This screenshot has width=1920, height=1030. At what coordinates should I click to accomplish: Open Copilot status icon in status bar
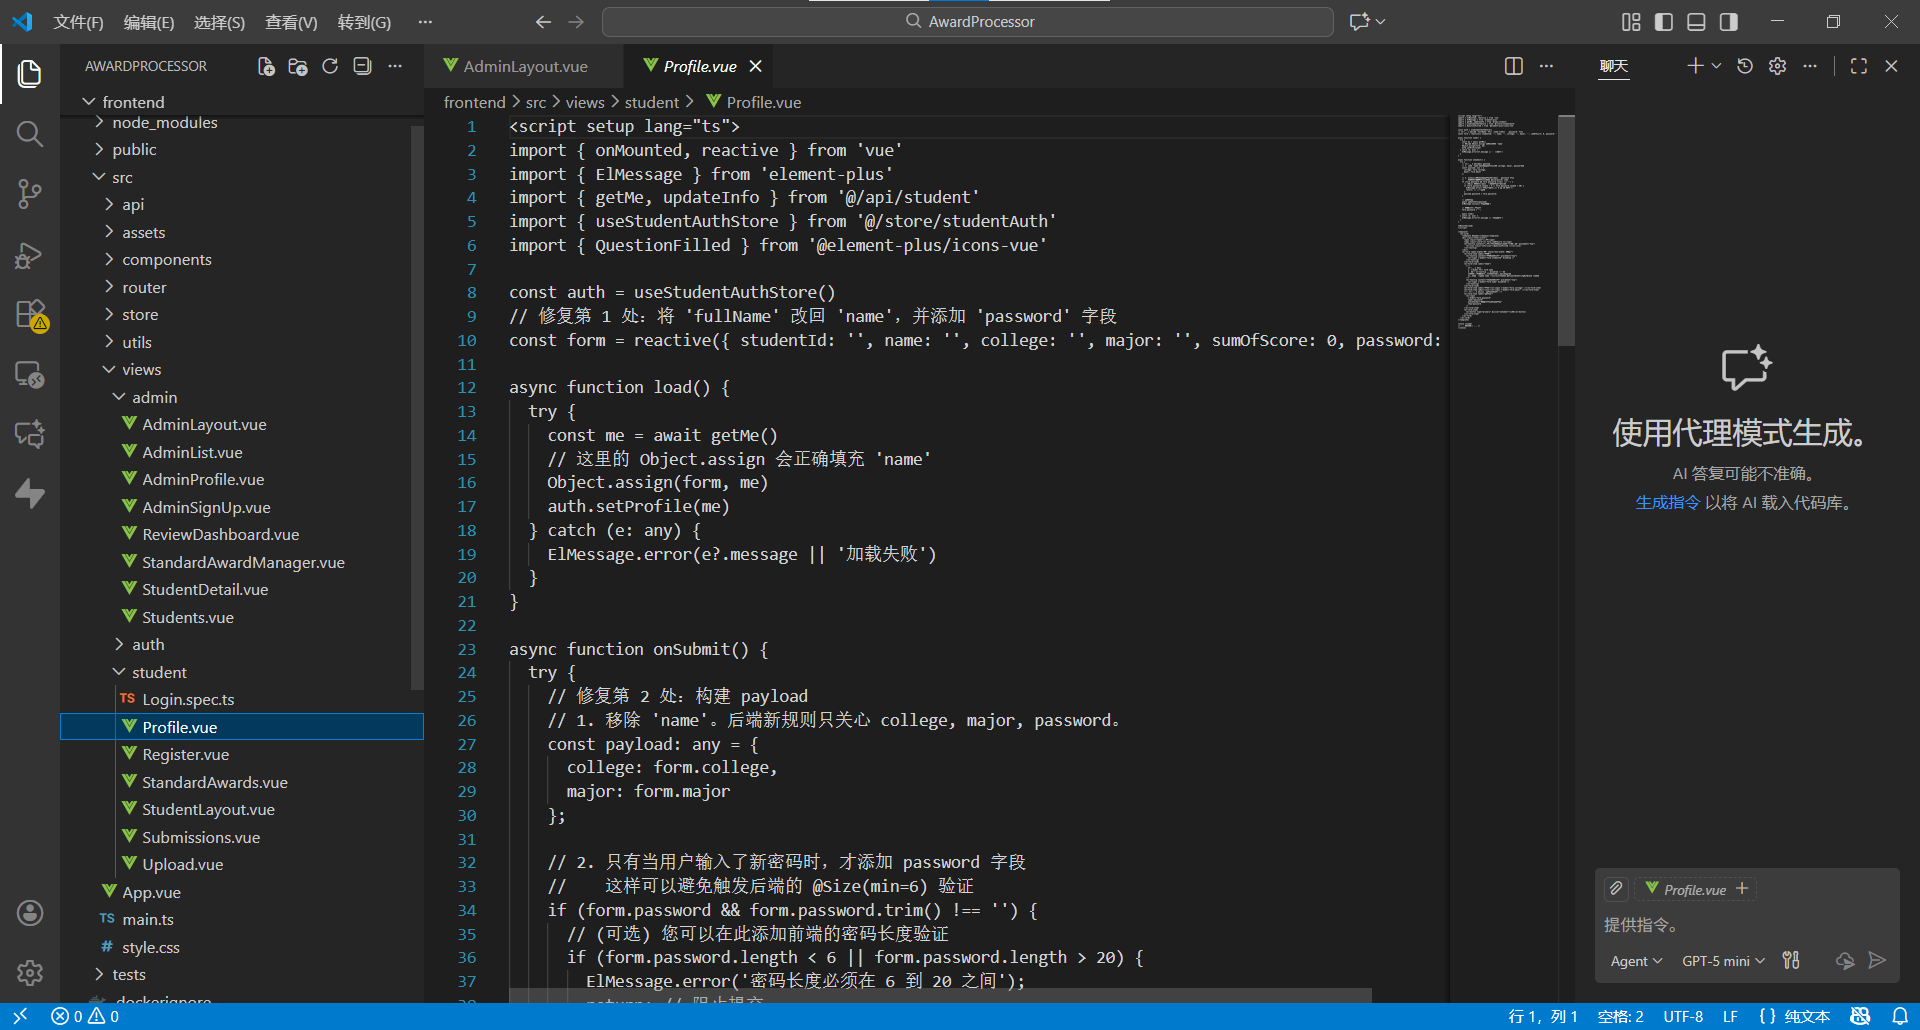(x=1860, y=1016)
